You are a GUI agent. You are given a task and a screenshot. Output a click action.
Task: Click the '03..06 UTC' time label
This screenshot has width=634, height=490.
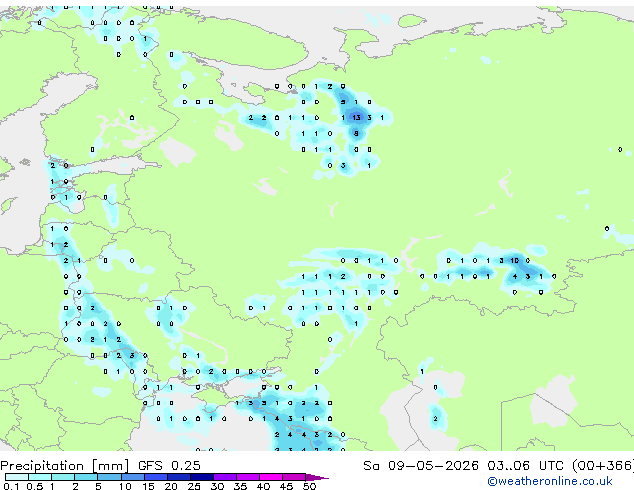(x=525, y=465)
